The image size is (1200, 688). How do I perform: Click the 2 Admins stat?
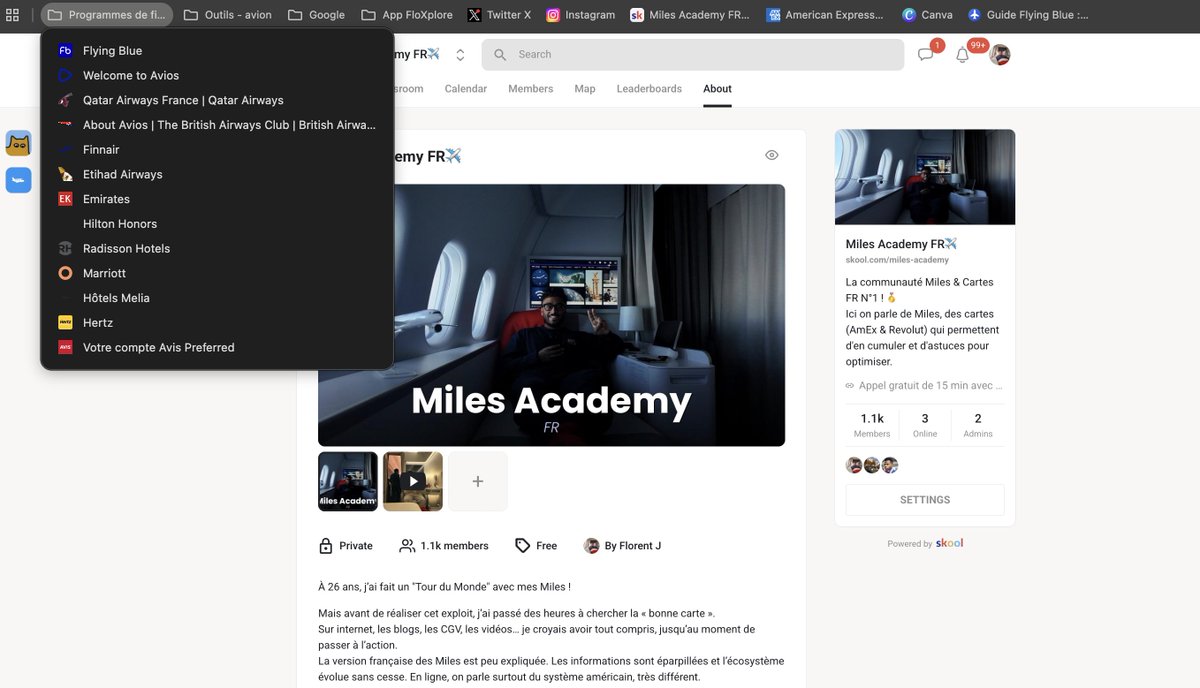tap(978, 425)
